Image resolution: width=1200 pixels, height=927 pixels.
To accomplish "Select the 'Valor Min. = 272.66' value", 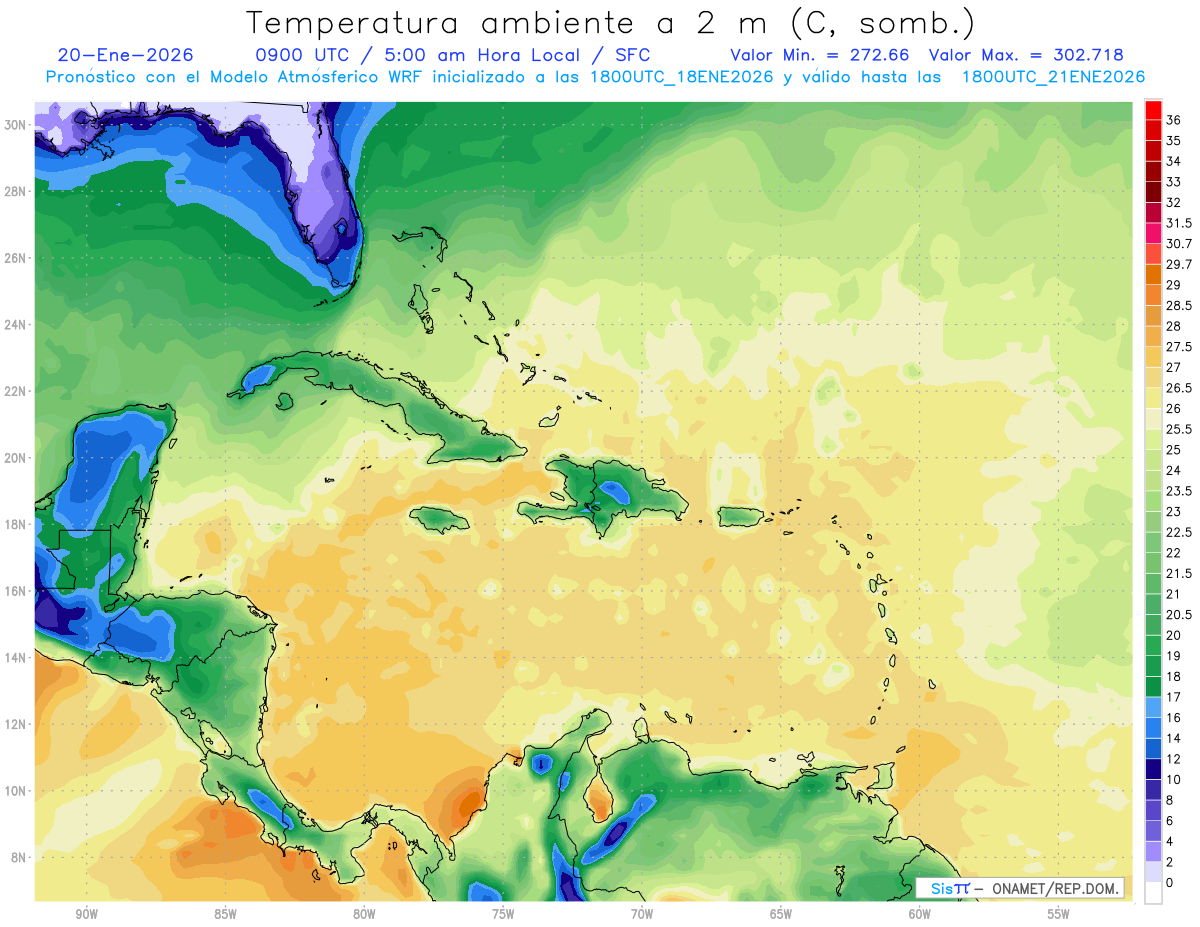I will coord(820,56).
